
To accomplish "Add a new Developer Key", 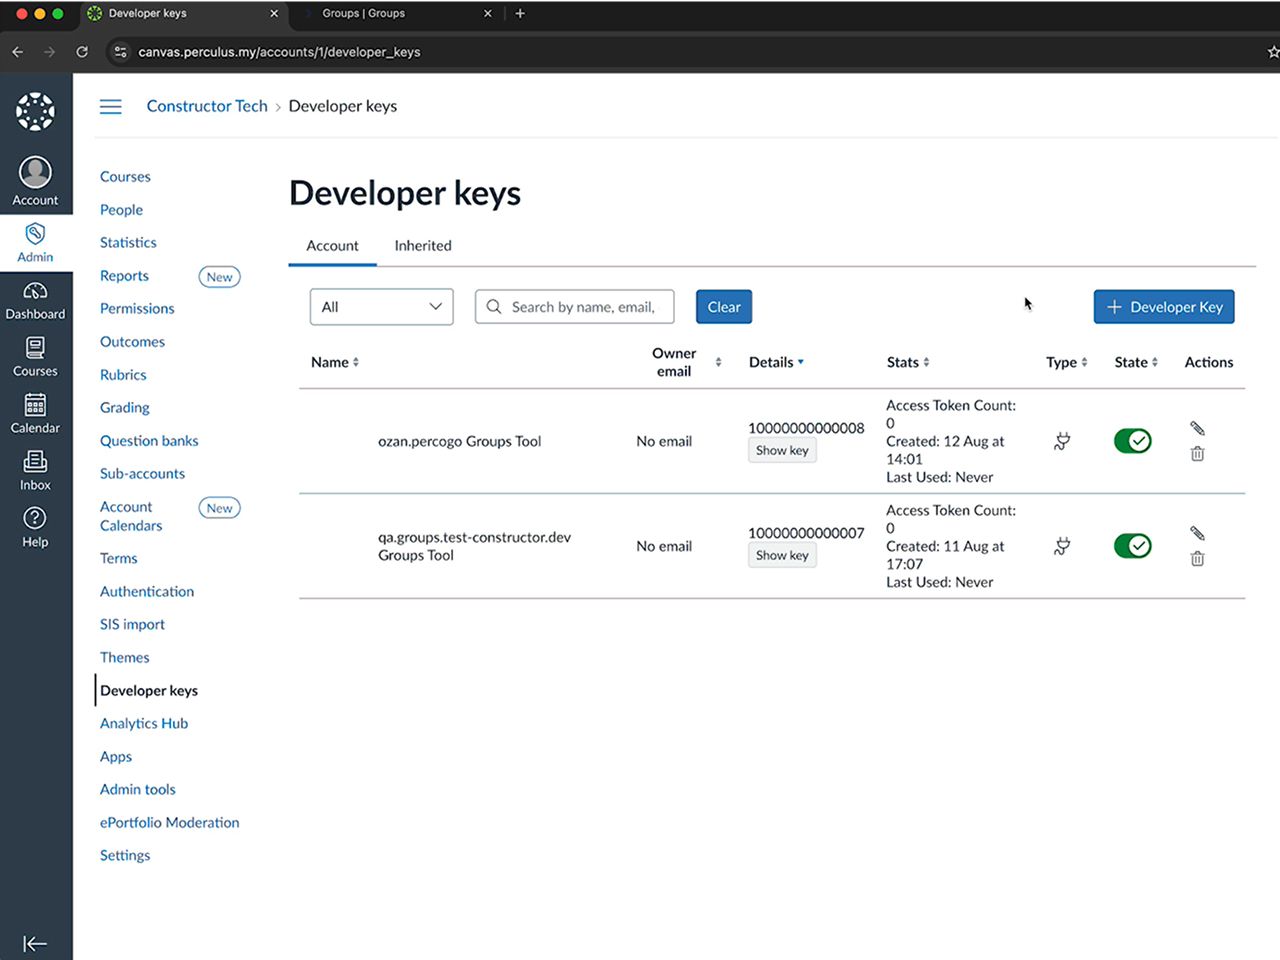I will point(1163,307).
